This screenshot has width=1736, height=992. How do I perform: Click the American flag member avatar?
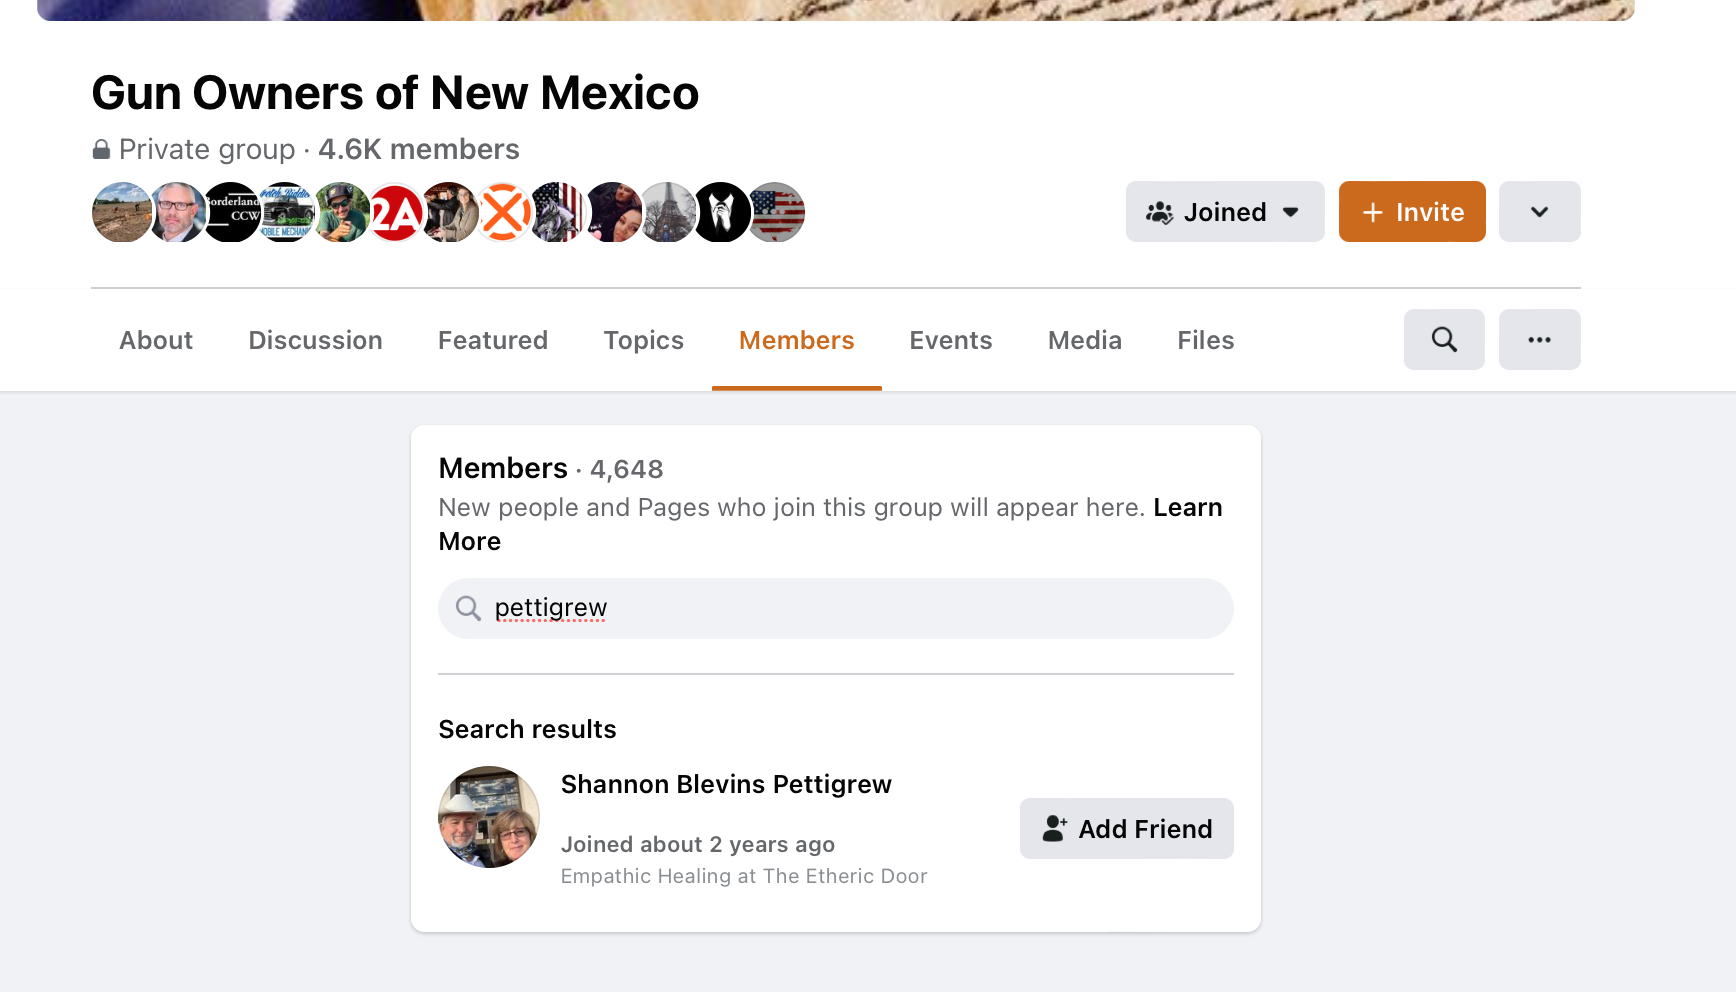776,212
